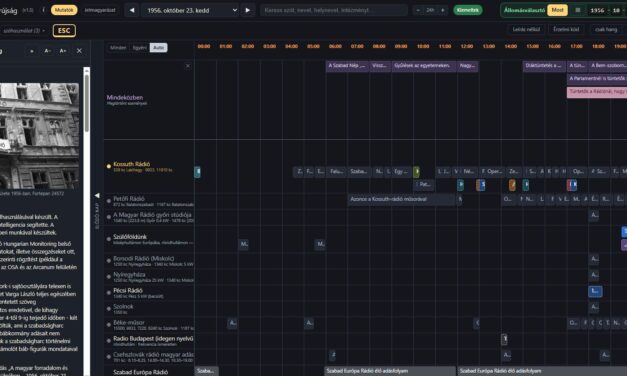
Task: Click the search input field
Action: coord(334,10)
